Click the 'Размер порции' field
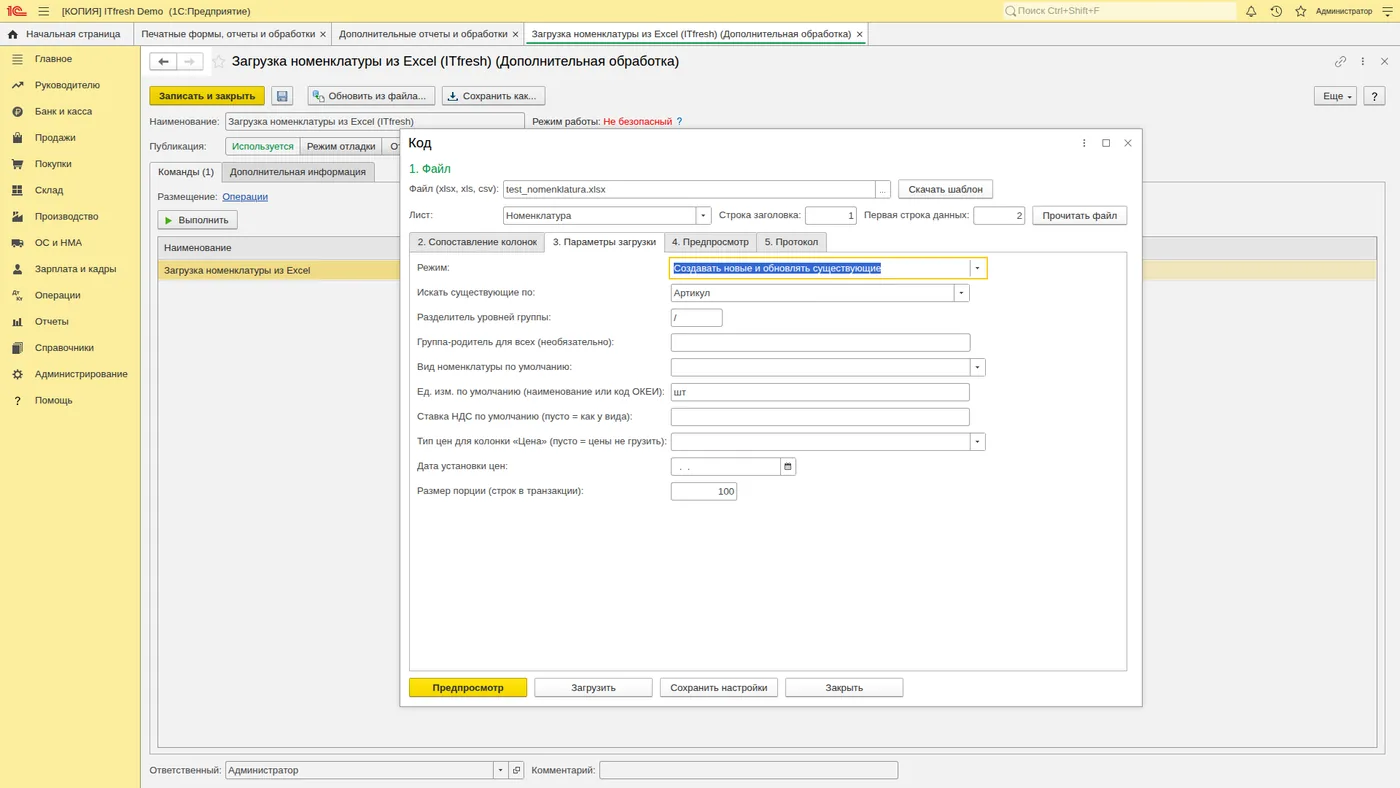This screenshot has width=1400, height=788. [704, 491]
